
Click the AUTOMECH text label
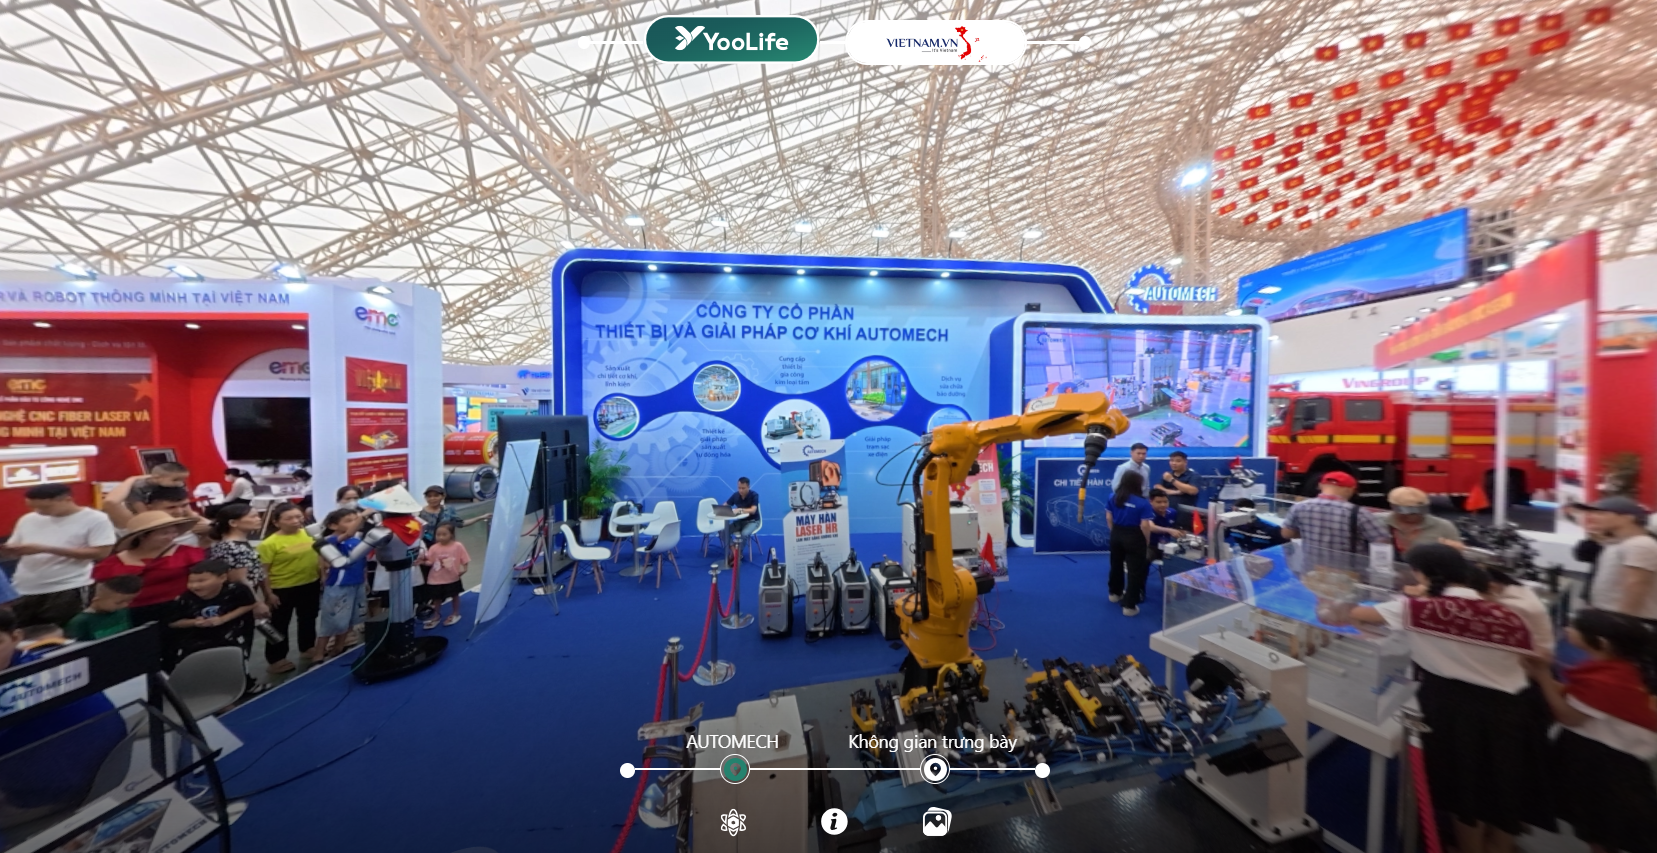[732, 742]
